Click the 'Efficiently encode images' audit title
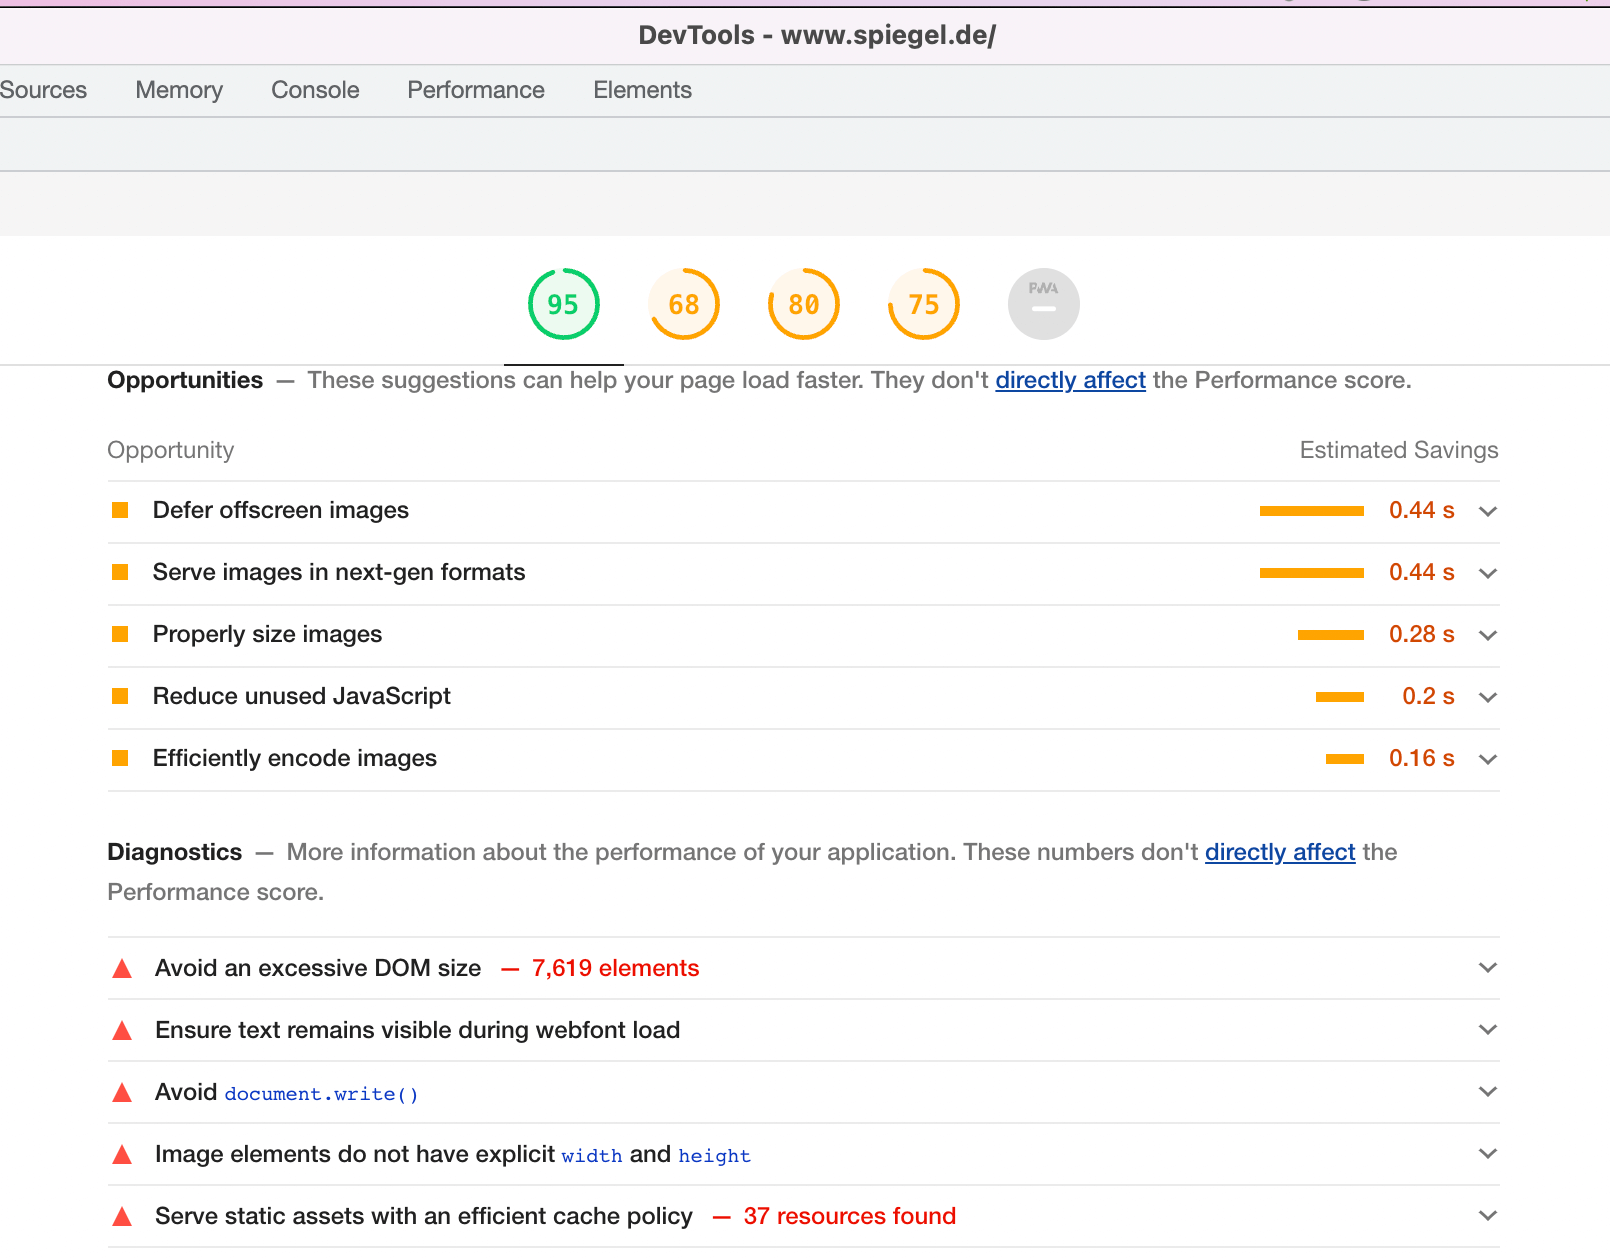 (295, 758)
